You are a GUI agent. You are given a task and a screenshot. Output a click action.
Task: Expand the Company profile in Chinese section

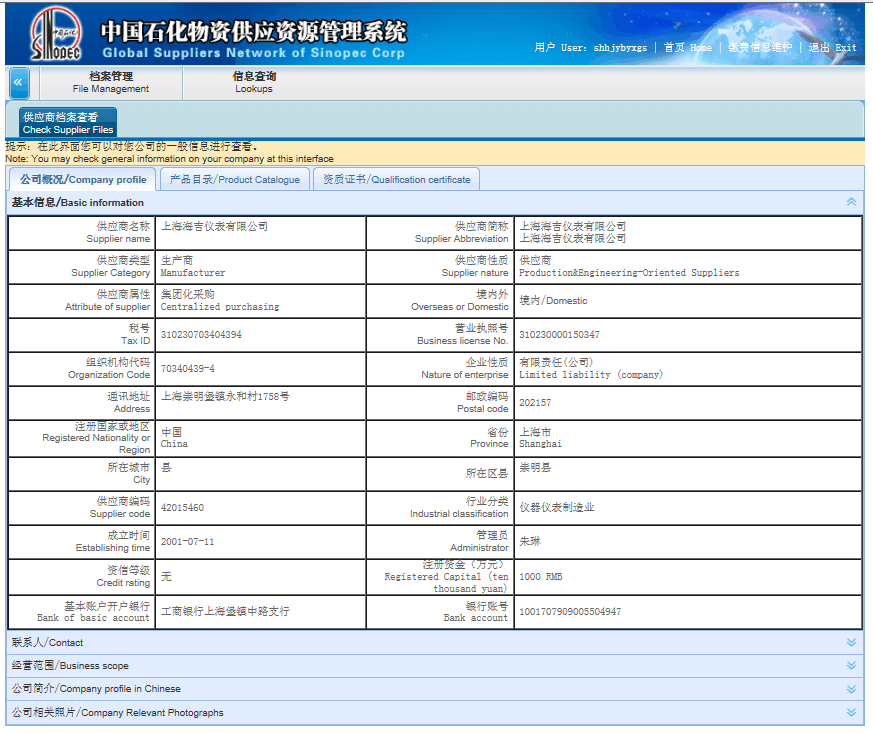tap(851, 689)
